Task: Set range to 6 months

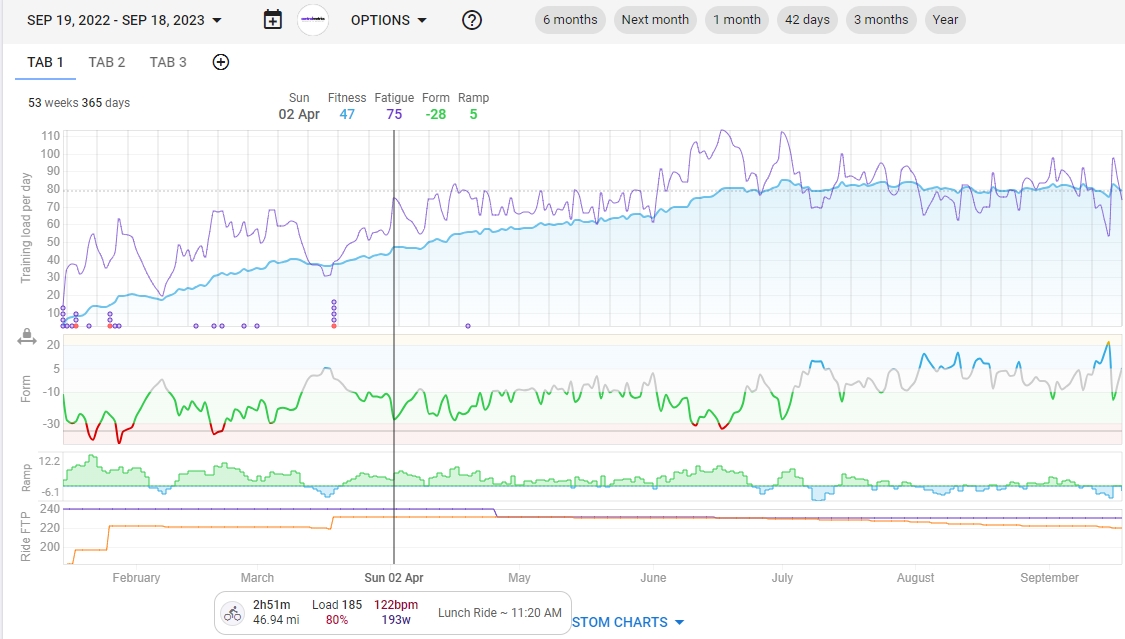Action: tap(570, 20)
